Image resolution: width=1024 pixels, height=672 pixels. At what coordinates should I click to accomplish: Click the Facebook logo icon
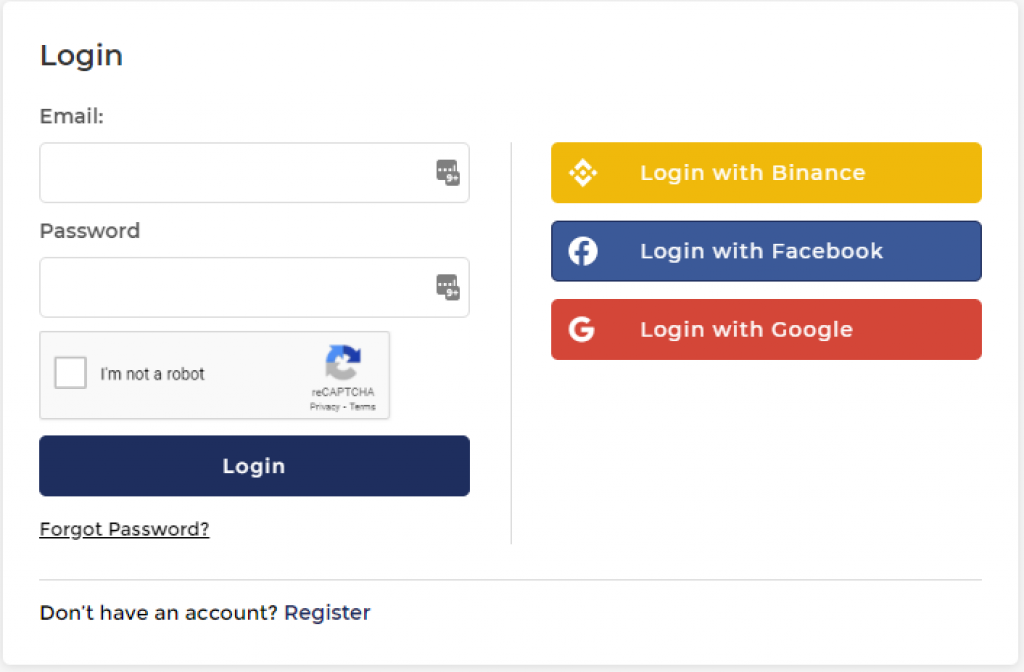[583, 251]
